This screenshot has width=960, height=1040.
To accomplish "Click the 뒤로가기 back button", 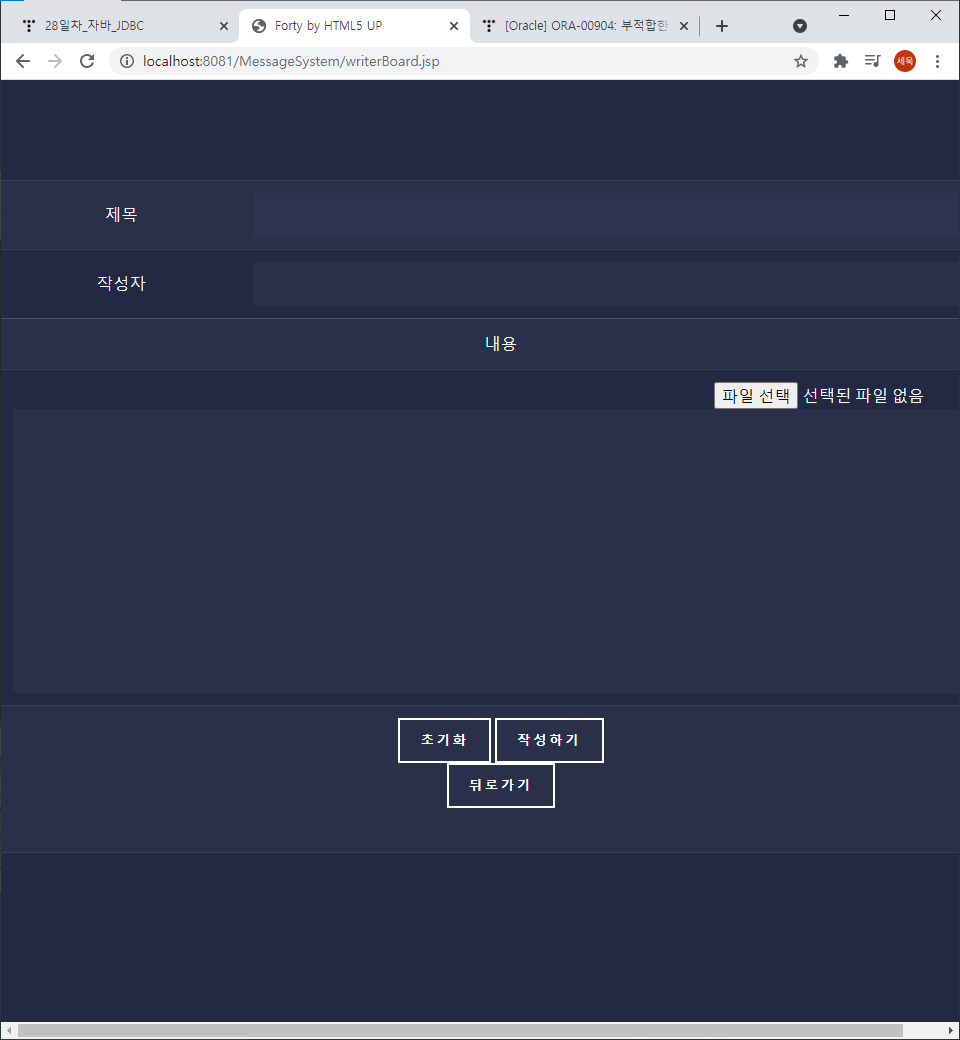I will click(501, 785).
